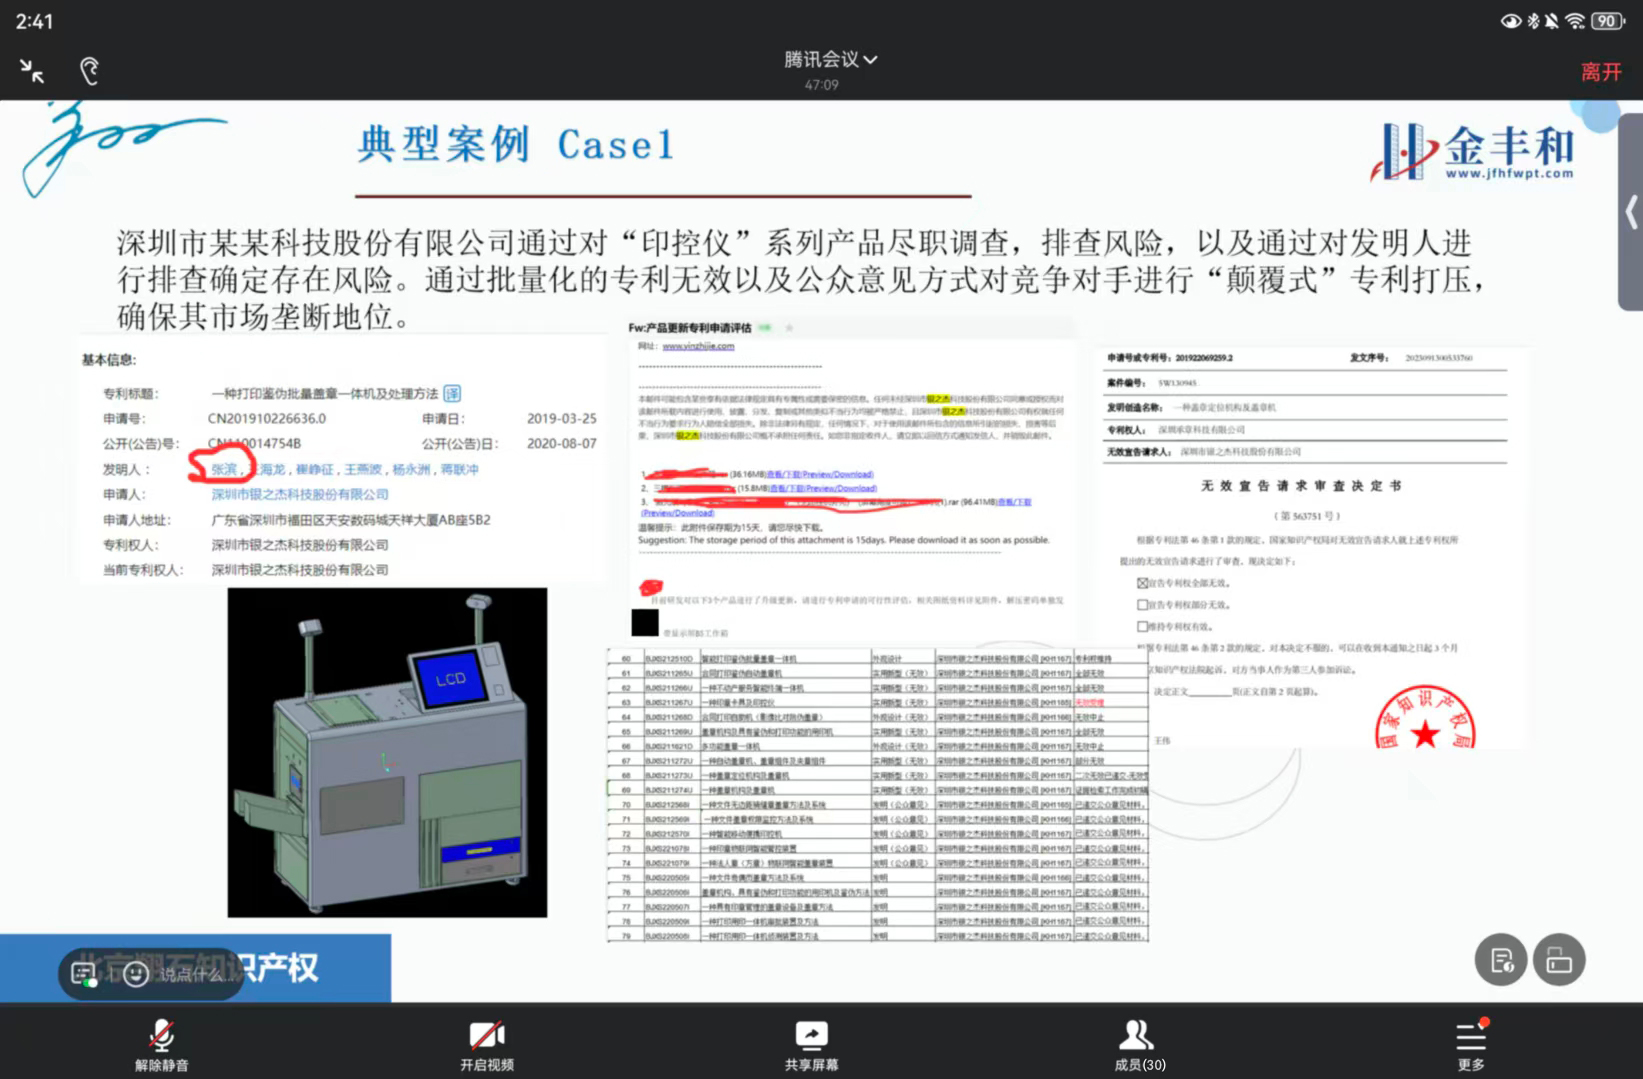1643x1079 pixels.
Task: Tap the 说点什么 chat input field
Action: click(192, 973)
